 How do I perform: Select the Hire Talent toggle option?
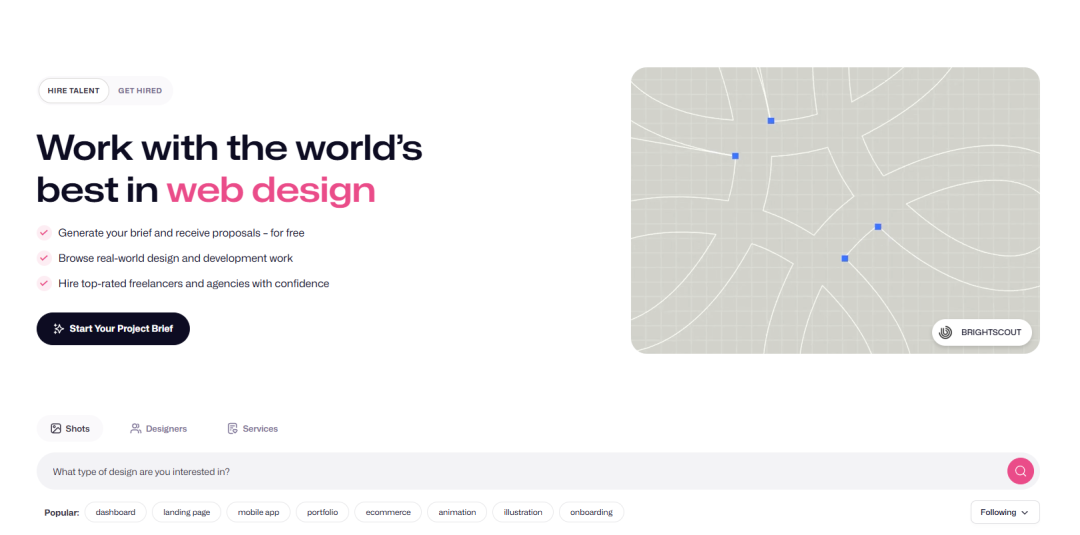[74, 90]
